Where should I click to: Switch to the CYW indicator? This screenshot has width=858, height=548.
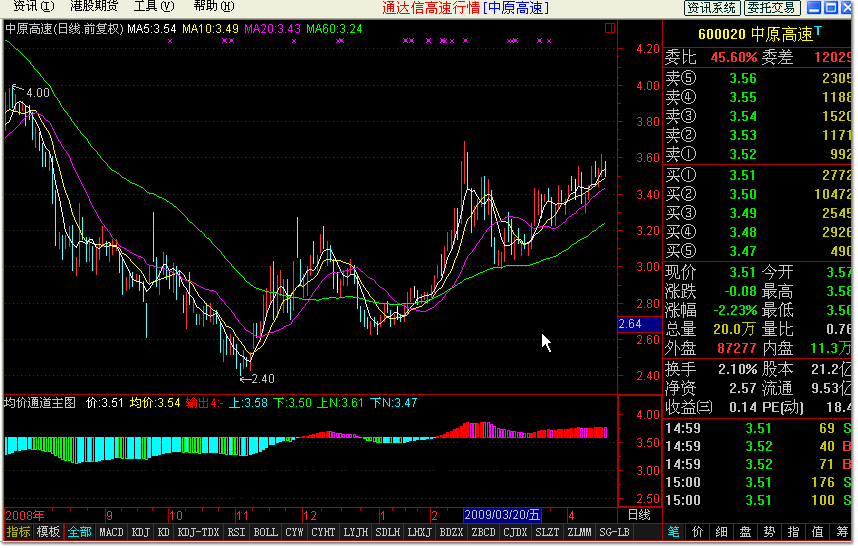click(294, 532)
